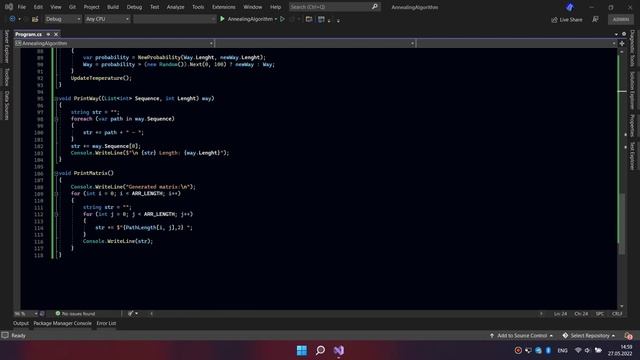Collapse the PrintMatrix method outline
The height and width of the screenshot is (360, 640).
(x=56, y=173)
